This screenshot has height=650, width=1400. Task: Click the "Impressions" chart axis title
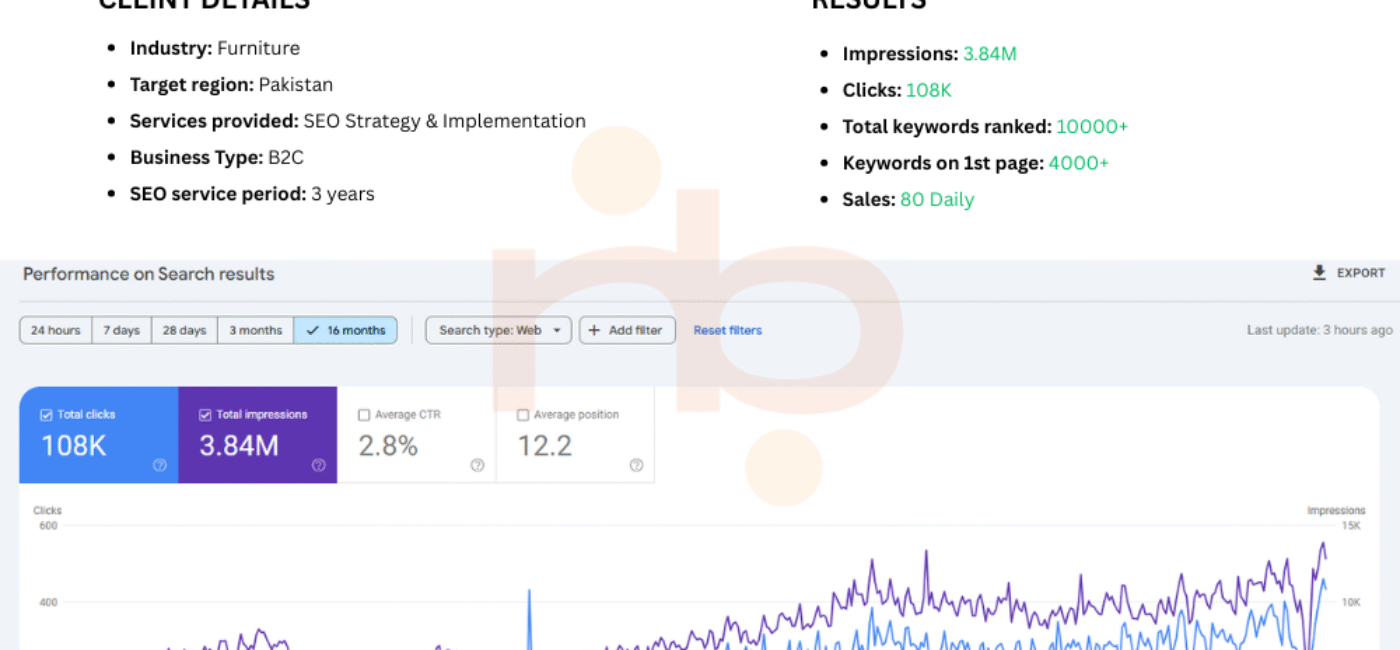click(1336, 511)
